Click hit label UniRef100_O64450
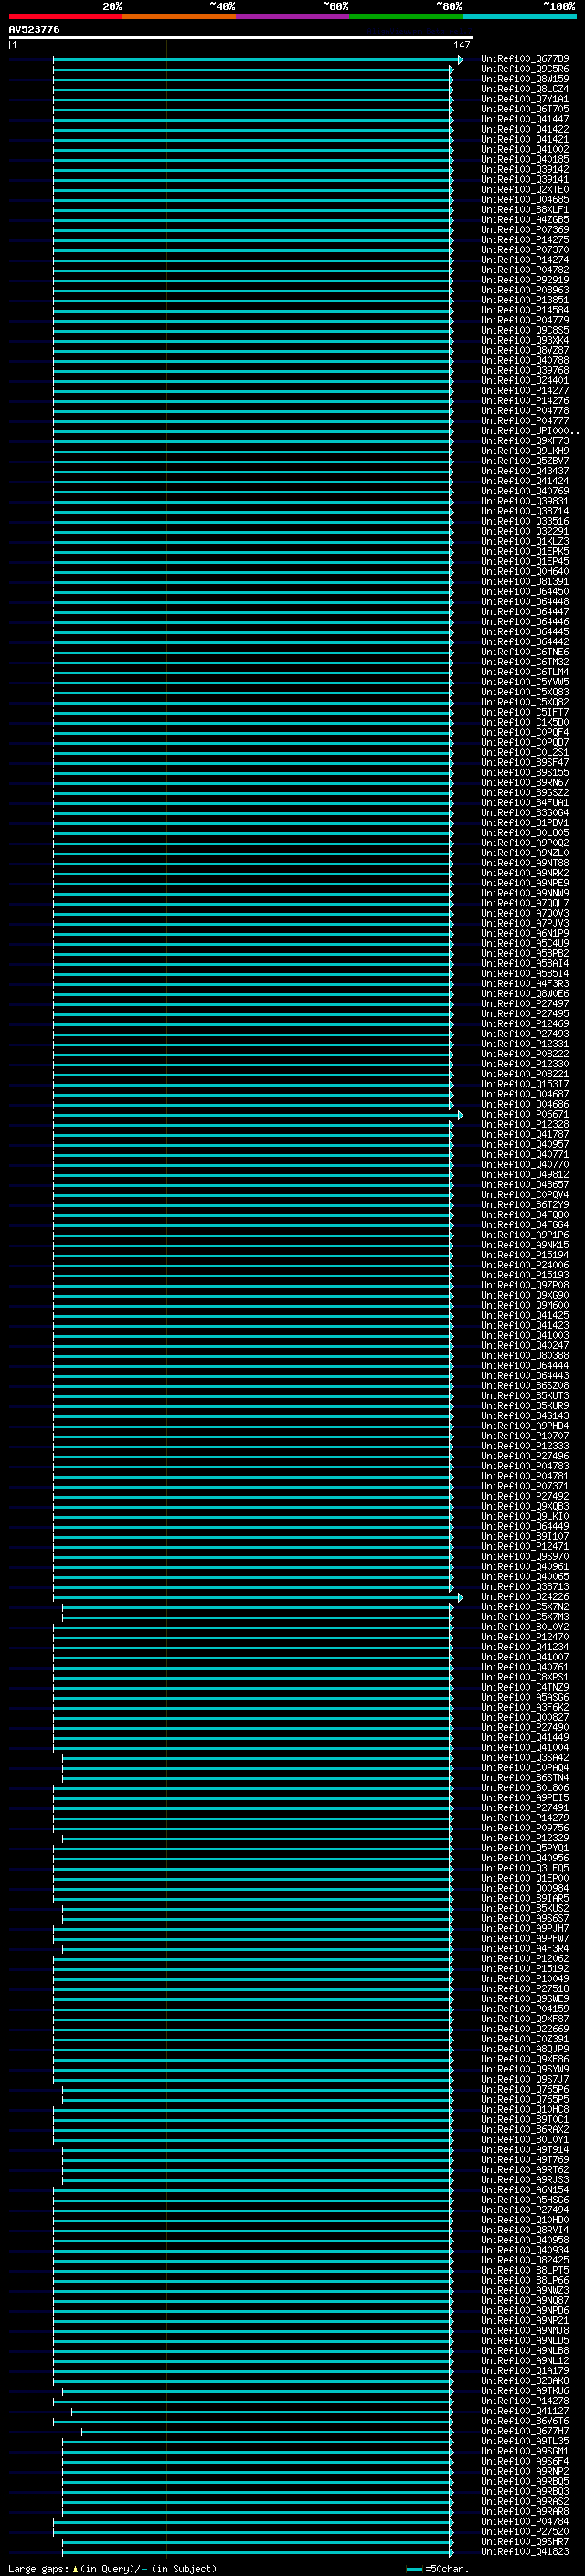Screen dimensions: 585x2576 [x=525, y=592]
